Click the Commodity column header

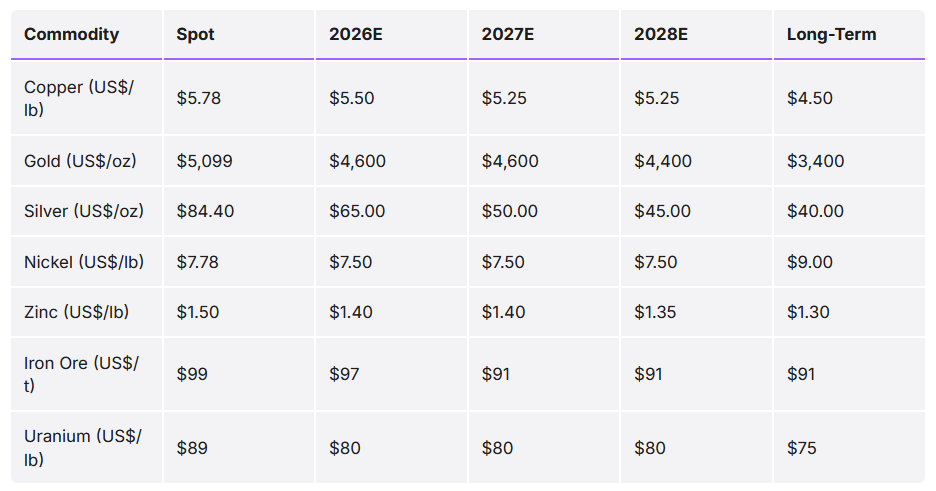(71, 34)
